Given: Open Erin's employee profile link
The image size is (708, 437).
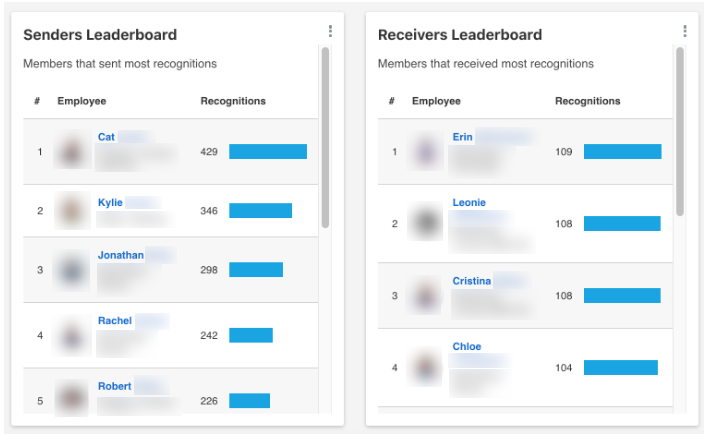Looking at the screenshot, I should pos(462,137).
